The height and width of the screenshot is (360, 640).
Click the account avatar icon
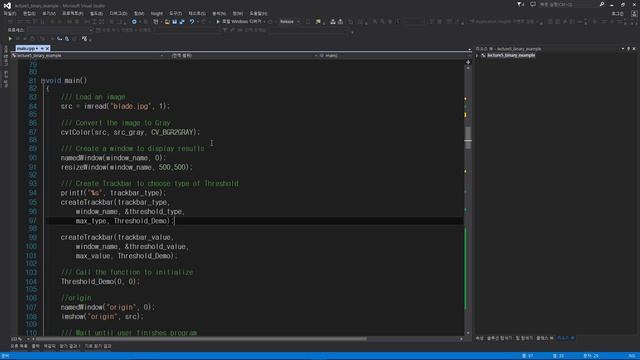point(634,13)
